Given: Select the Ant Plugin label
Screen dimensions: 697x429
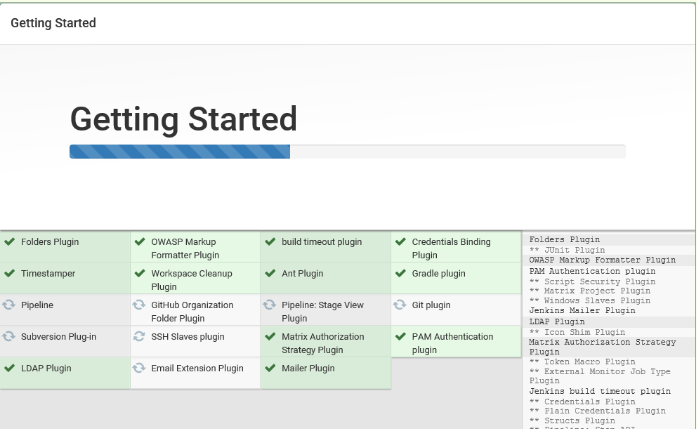Looking at the screenshot, I should (302, 273).
